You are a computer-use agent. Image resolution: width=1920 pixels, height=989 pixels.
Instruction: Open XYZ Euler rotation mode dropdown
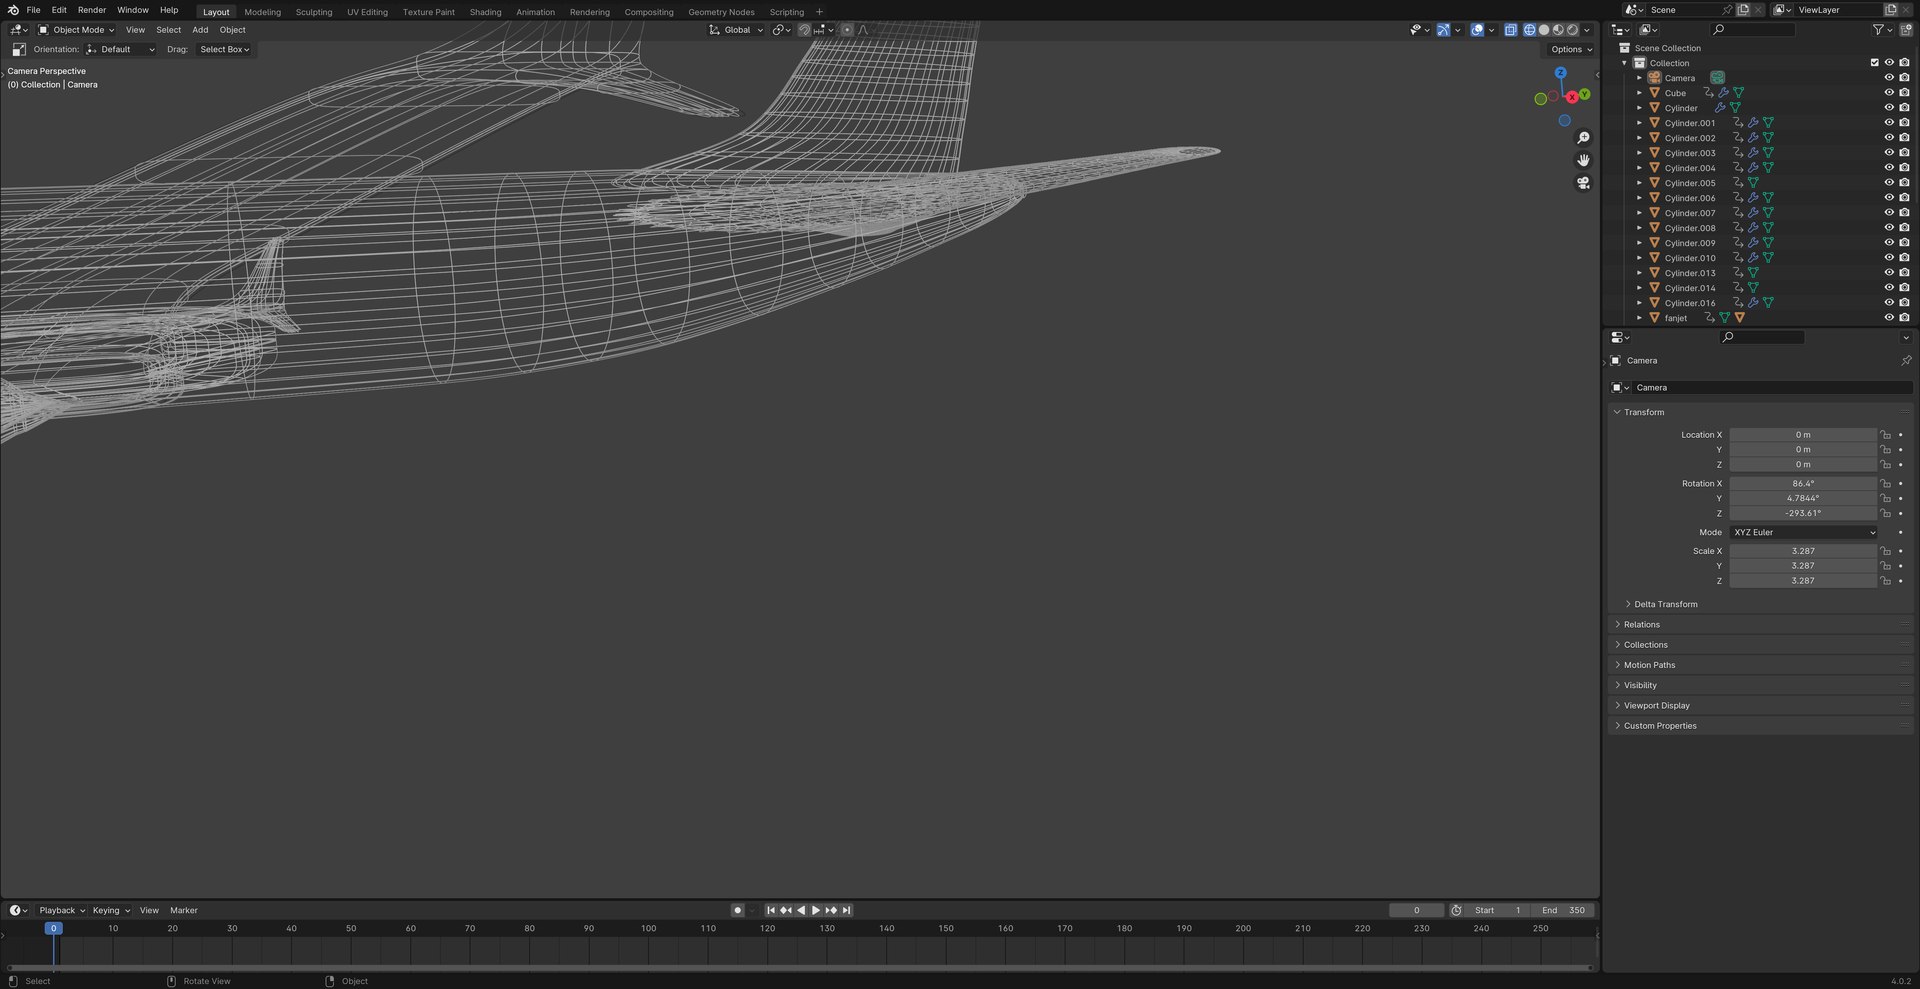tap(1803, 533)
